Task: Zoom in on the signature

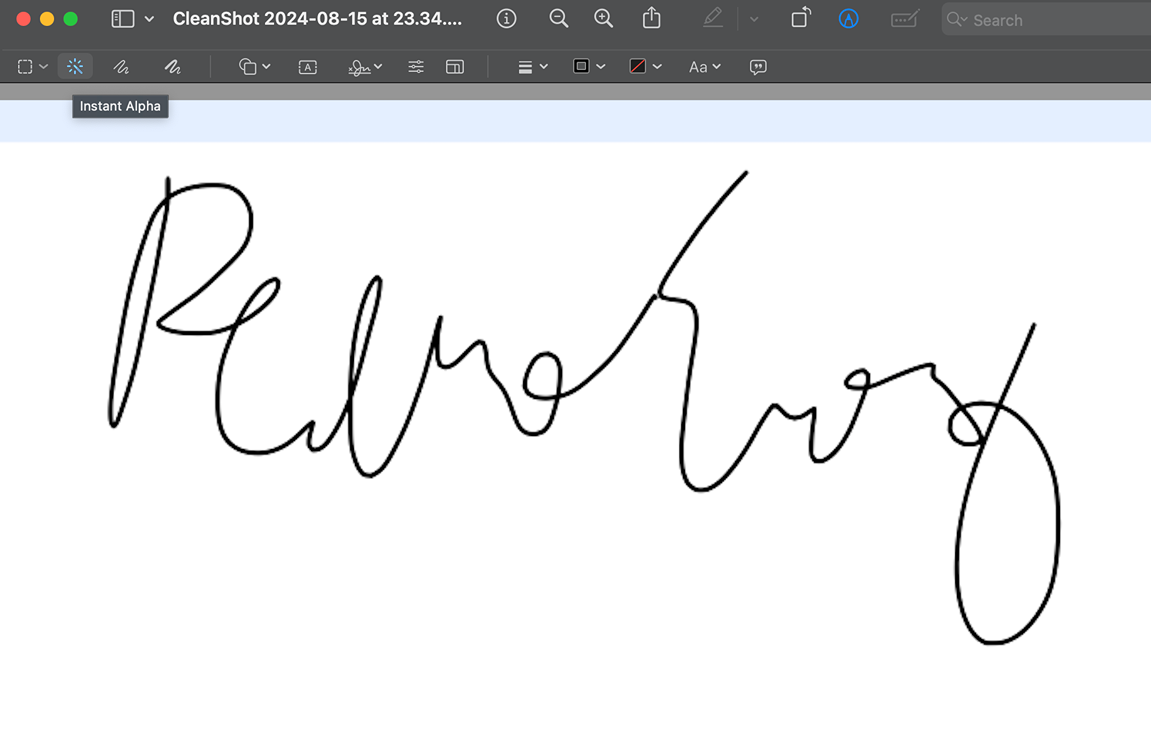Action: [603, 18]
